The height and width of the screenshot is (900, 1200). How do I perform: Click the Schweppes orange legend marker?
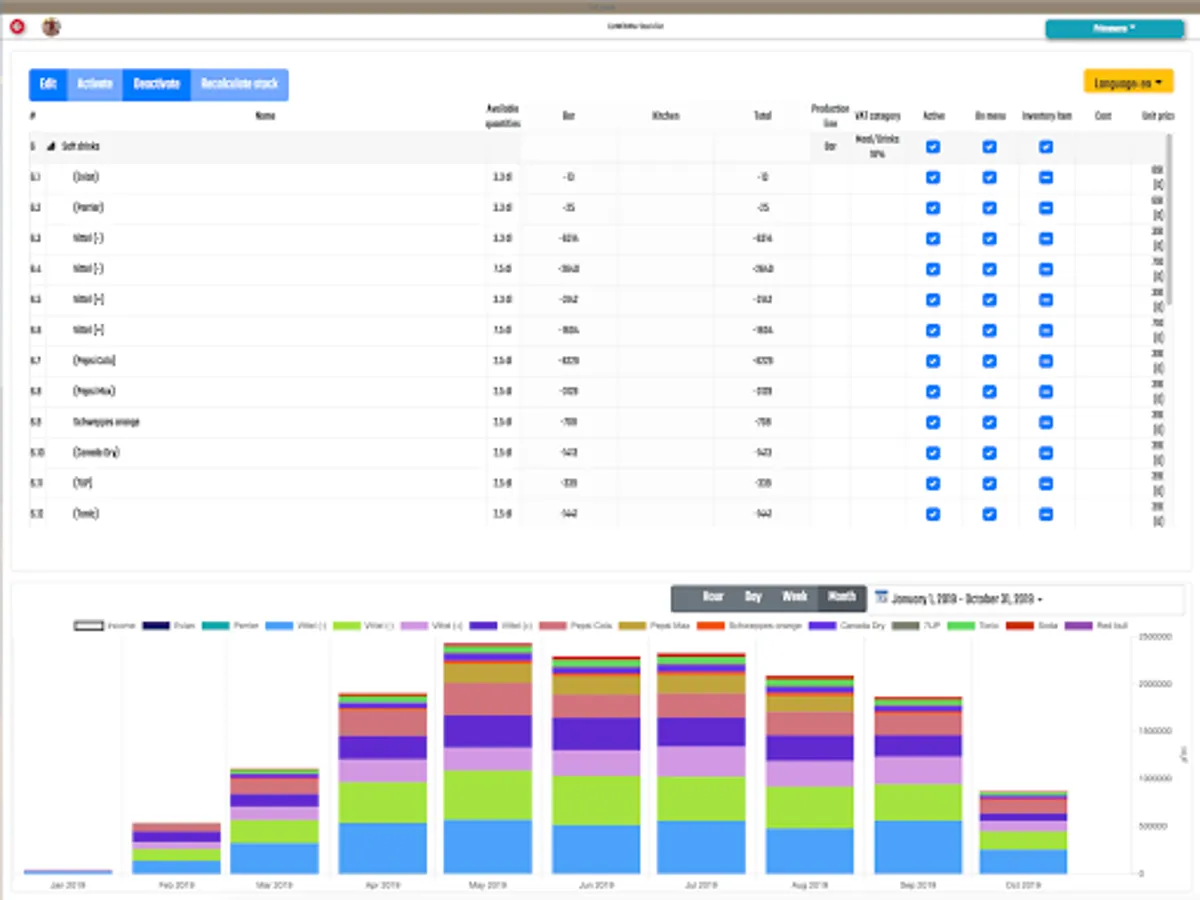click(x=708, y=626)
